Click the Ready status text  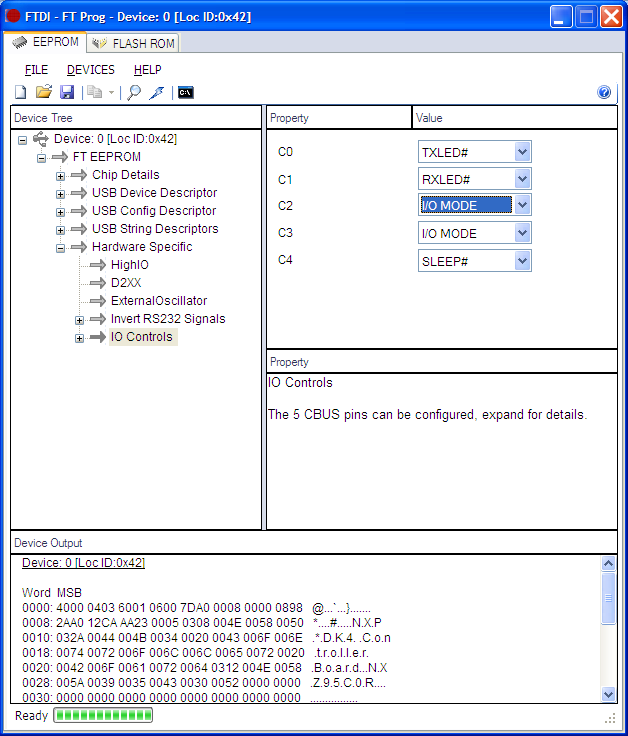pyautogui.click(x=31, y=715)
